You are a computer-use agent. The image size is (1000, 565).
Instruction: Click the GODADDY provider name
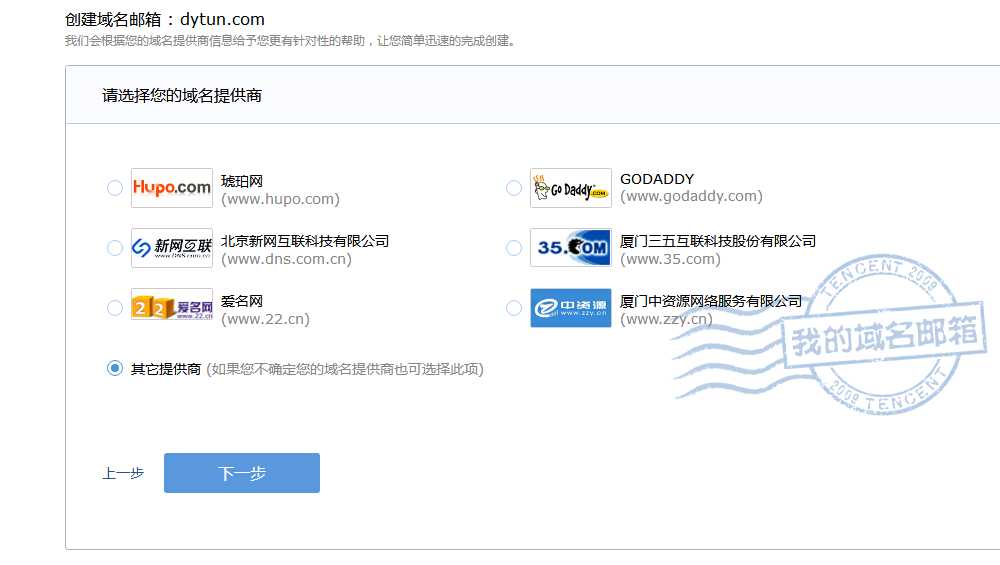(657, 179)
